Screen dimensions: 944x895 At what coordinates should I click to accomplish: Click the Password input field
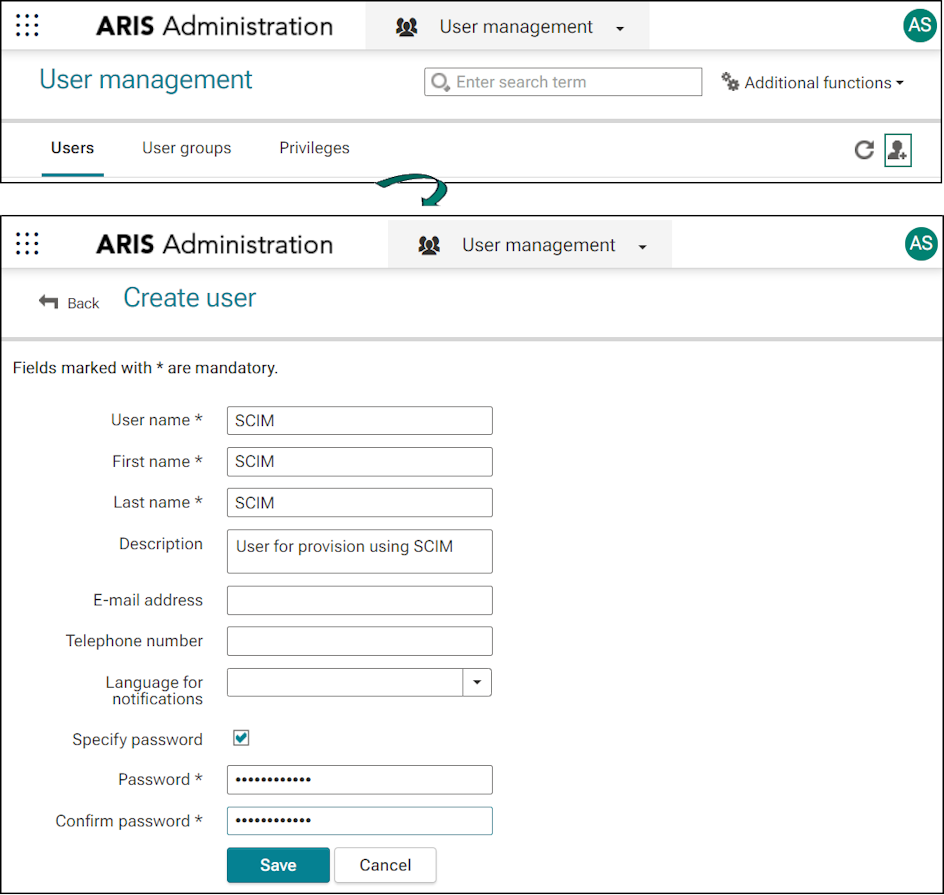[359, 779]
